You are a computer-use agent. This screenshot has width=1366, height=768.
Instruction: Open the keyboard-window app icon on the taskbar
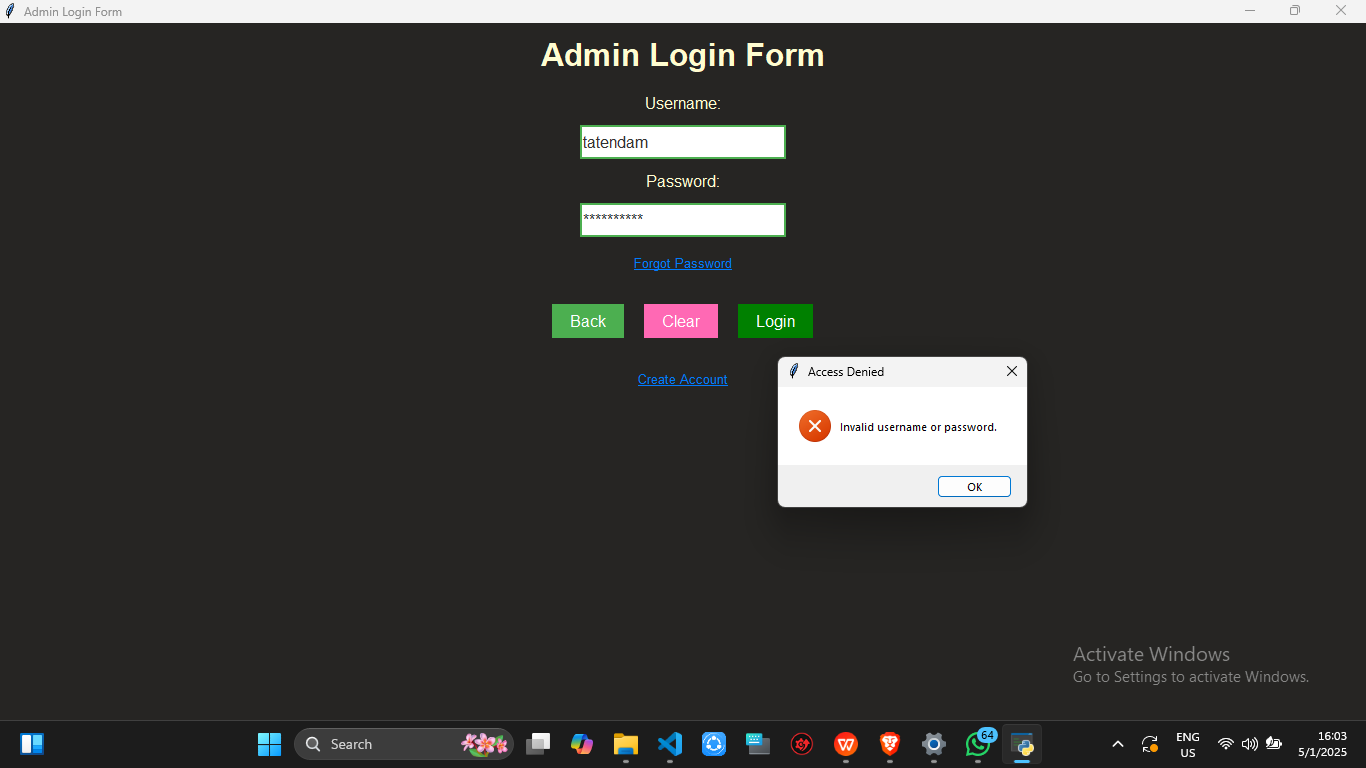[x=758, y=744]
